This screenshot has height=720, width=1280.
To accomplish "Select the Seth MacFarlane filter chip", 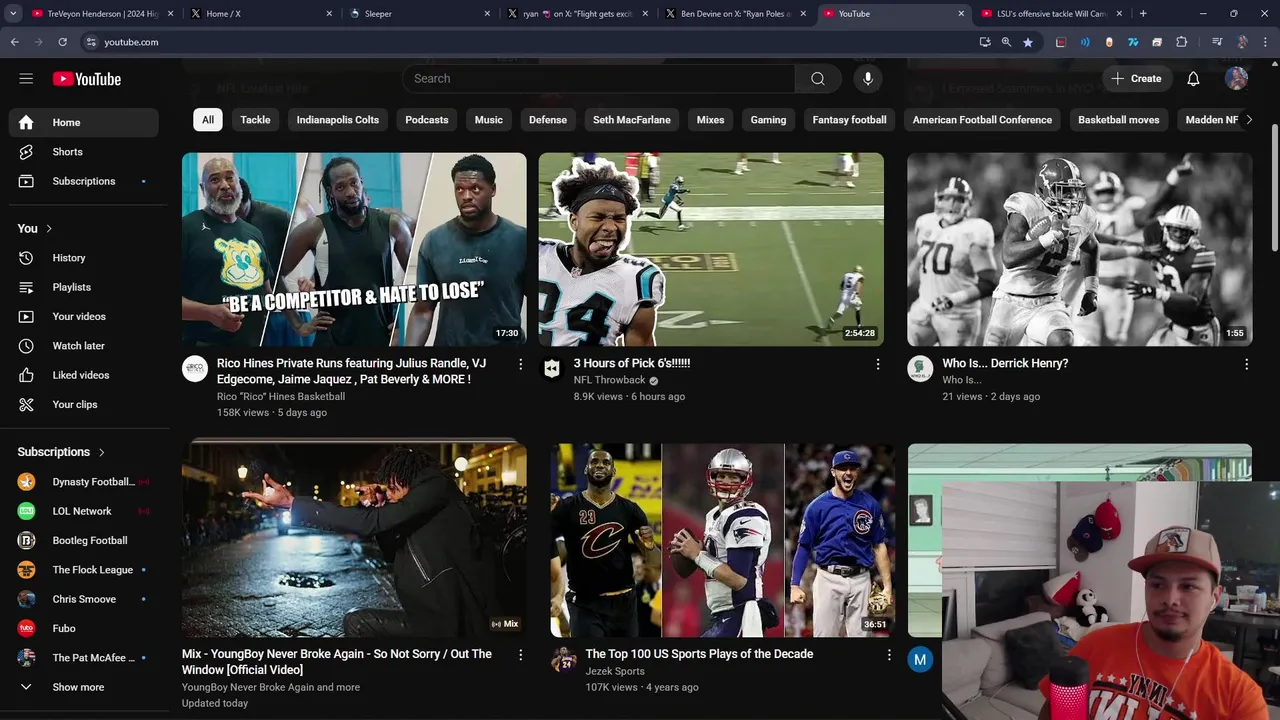I will 632,120.
